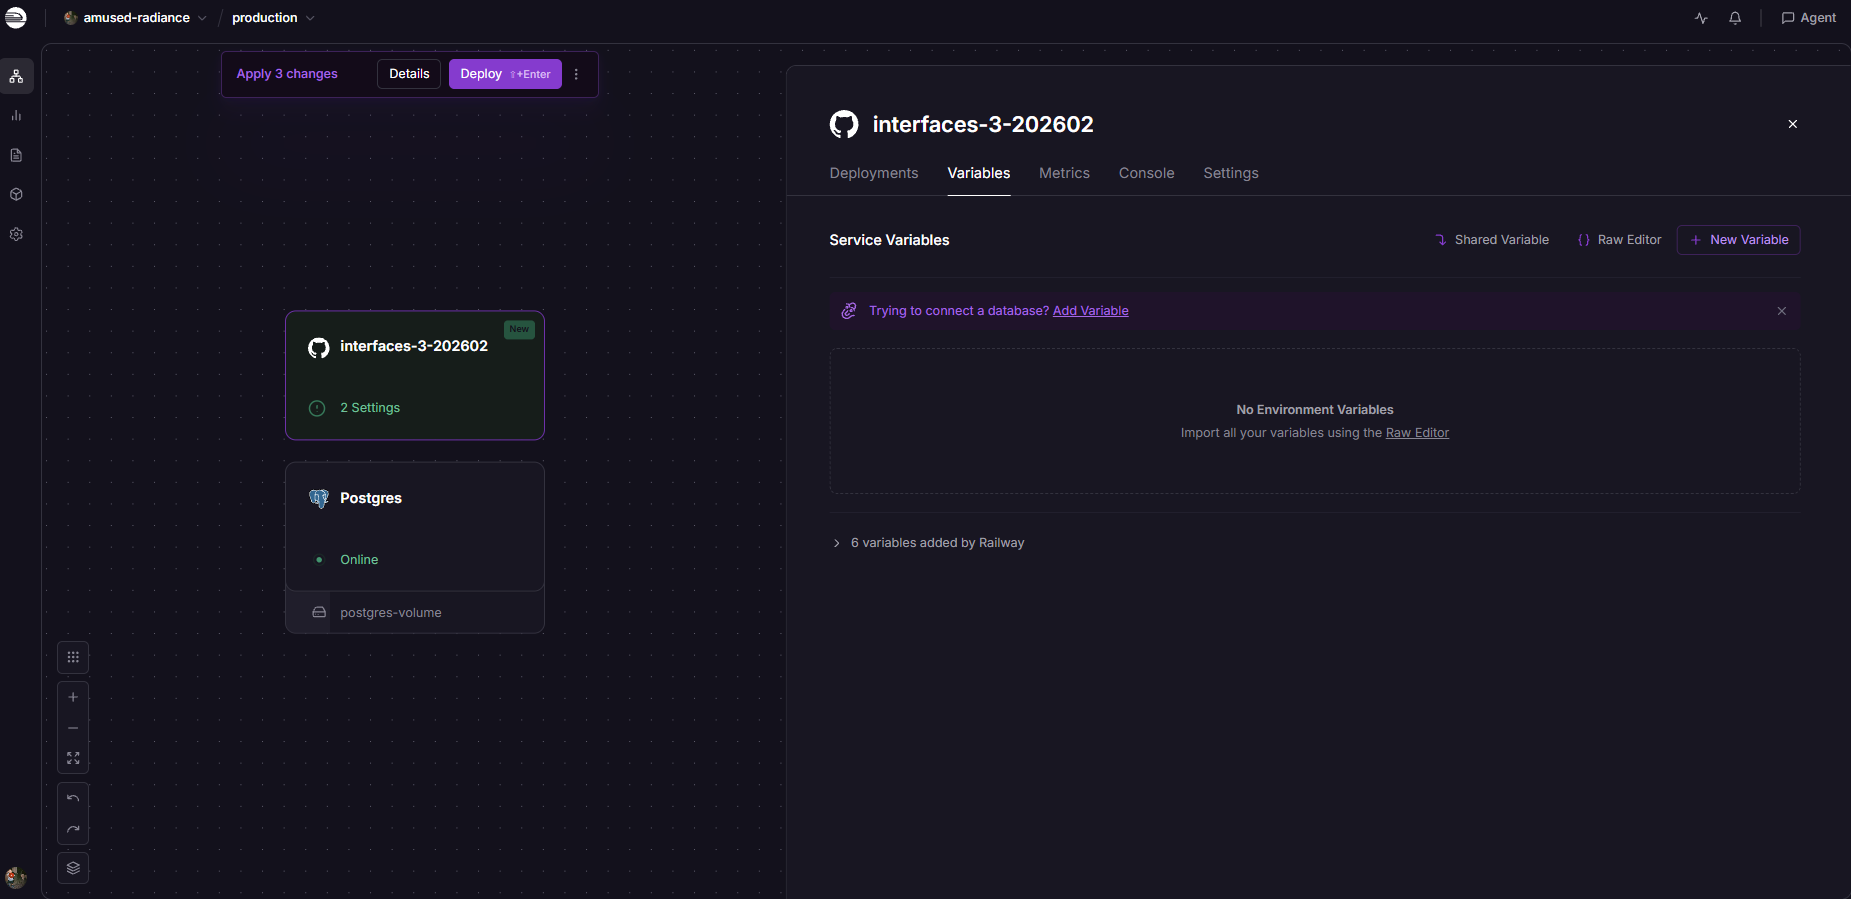This screenshot has width=1851, height=899.
Task: Open the activity pulse icon
Action: click(1701, 18)
